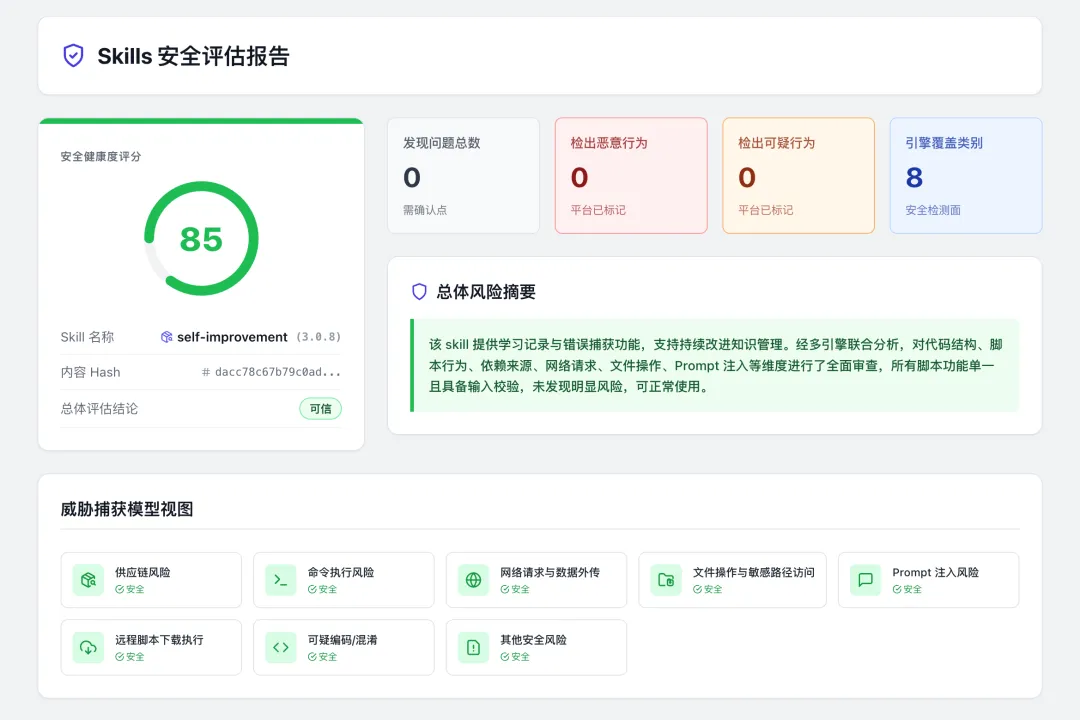Click the 文件操作与敏感路径访问 folder icon
Screen dimensions: 1080x720
666,580
